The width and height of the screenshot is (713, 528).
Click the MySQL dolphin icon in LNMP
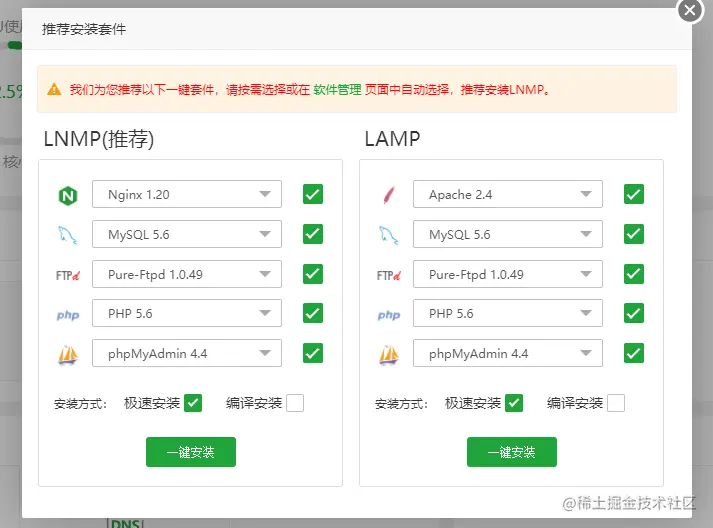tap(68, 235)
